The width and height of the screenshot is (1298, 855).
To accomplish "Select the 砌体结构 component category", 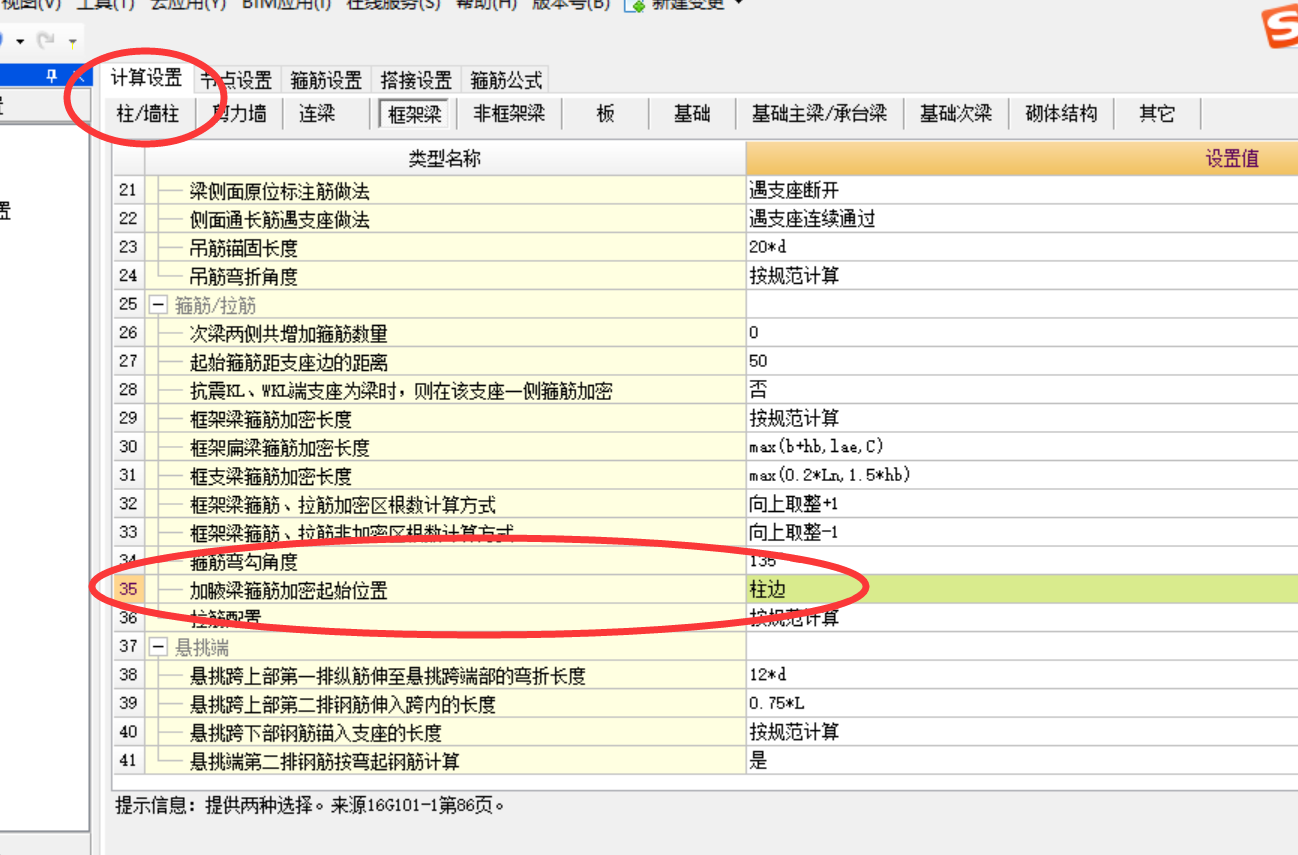I will (1061, 114).
